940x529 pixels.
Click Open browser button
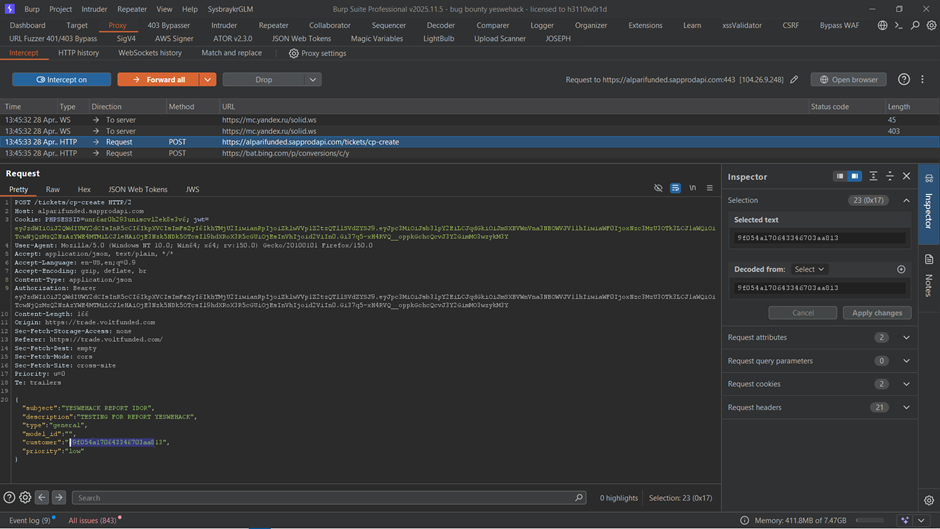tap(848, 79)
